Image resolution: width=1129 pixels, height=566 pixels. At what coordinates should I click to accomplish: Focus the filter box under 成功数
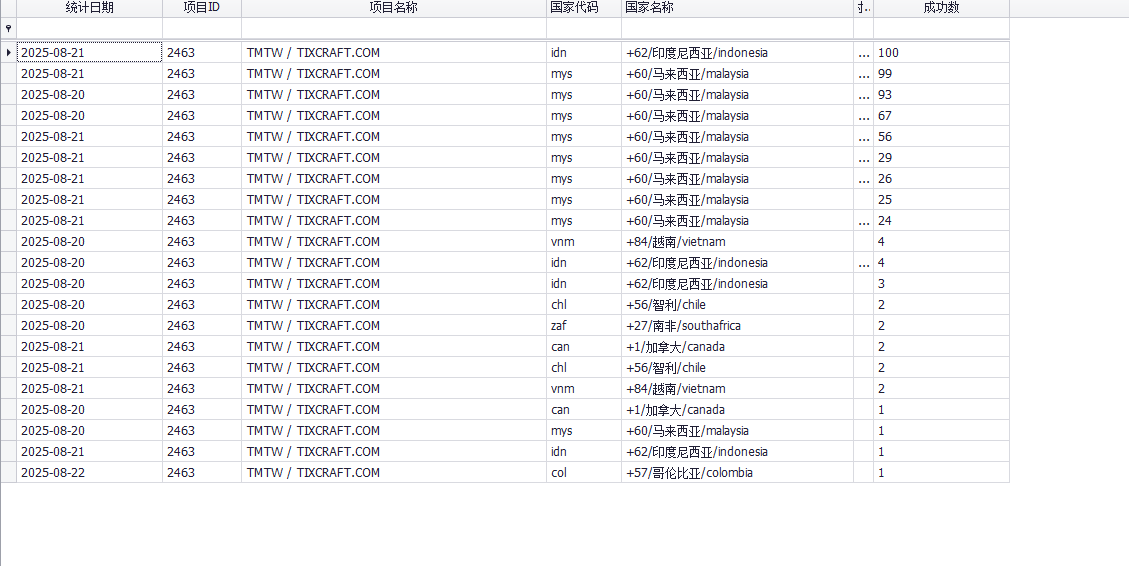tap(941, 28)
